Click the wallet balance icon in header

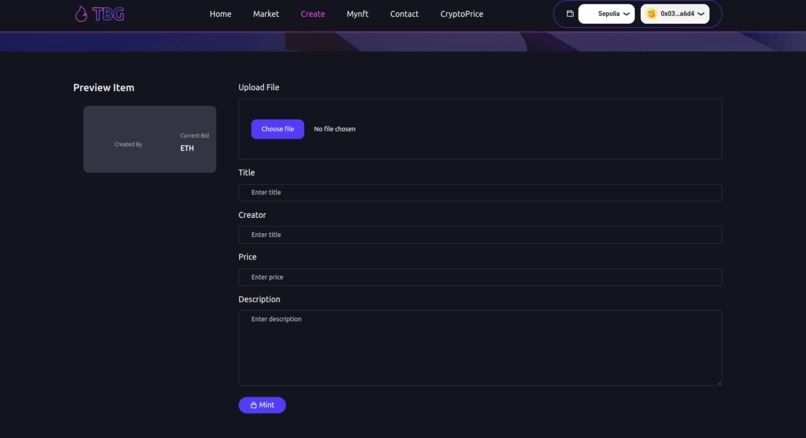(x=570, y=14)
